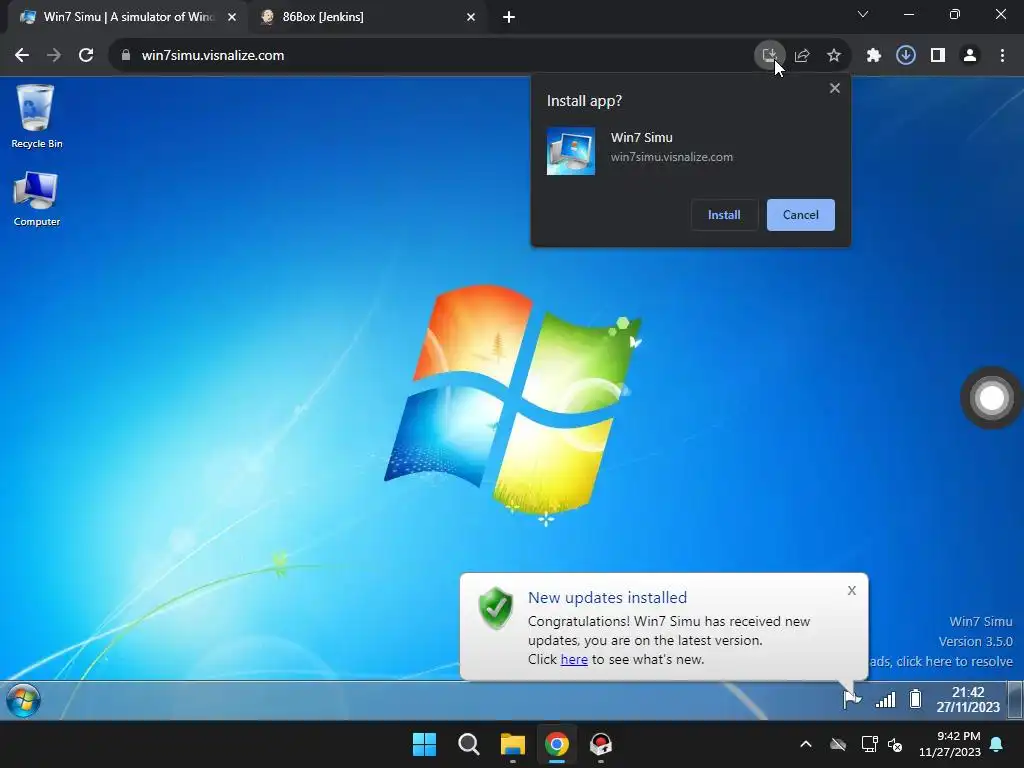
Task: Click the Action Center flag icon
Action: click(852, 699)
